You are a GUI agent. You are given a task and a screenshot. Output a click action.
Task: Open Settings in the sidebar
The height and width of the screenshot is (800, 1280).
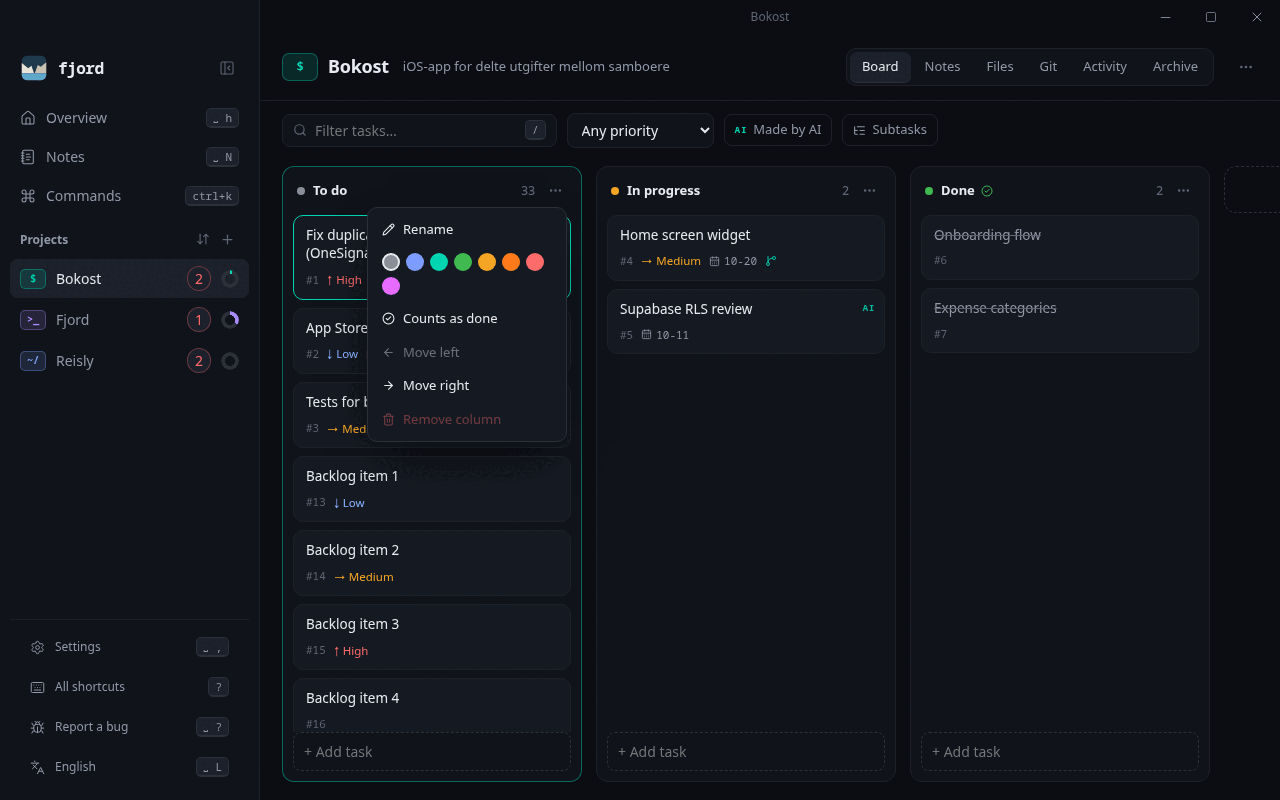pos(130,647)
